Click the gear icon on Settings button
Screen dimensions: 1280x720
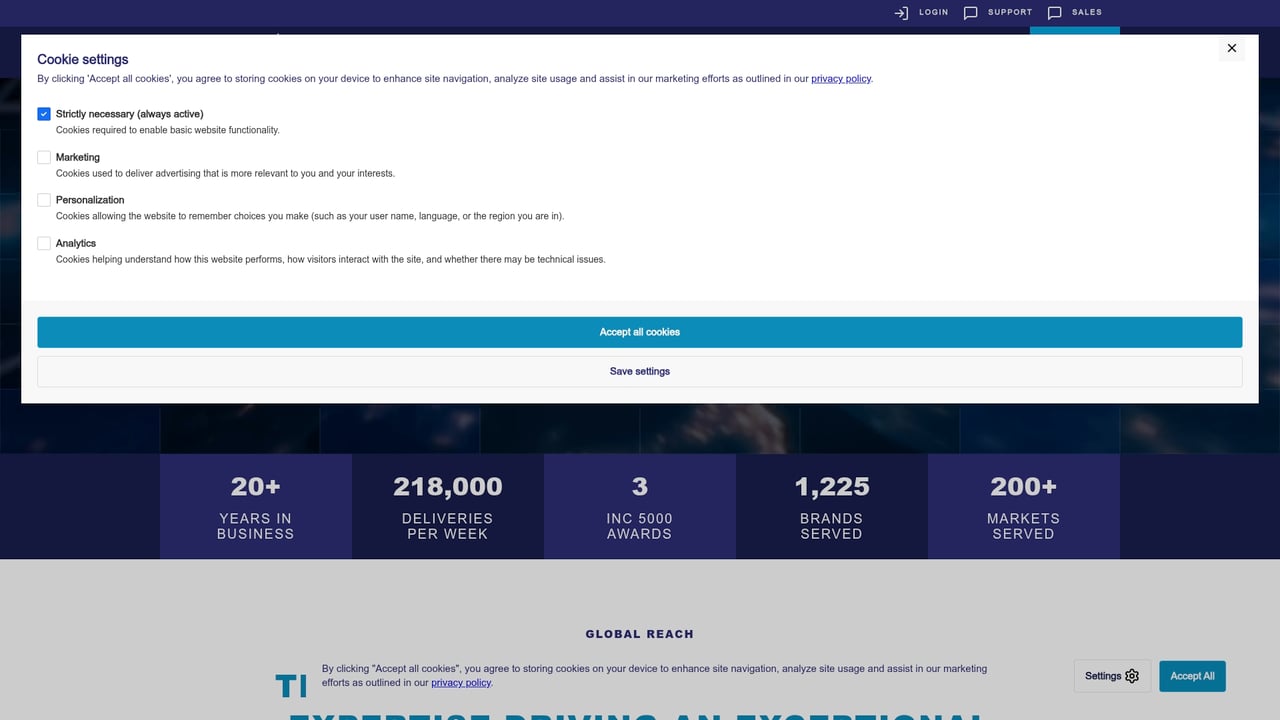click(1131, 676)
